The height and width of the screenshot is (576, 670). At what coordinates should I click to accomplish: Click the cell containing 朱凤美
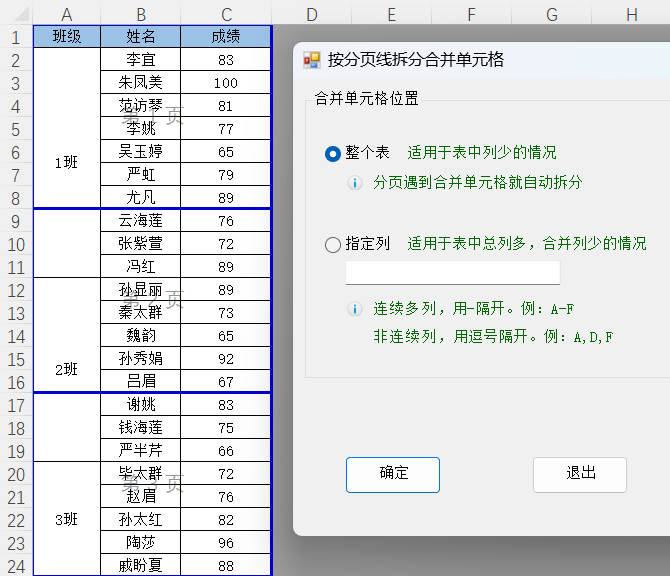(141, 83)
